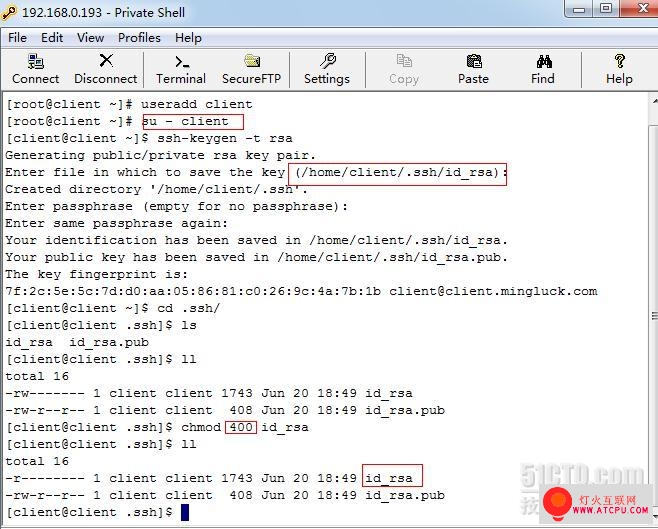Screen dimensions: 658x529
Task: Click 'Enter same passphrase again:' line
Action: point(117,223)
